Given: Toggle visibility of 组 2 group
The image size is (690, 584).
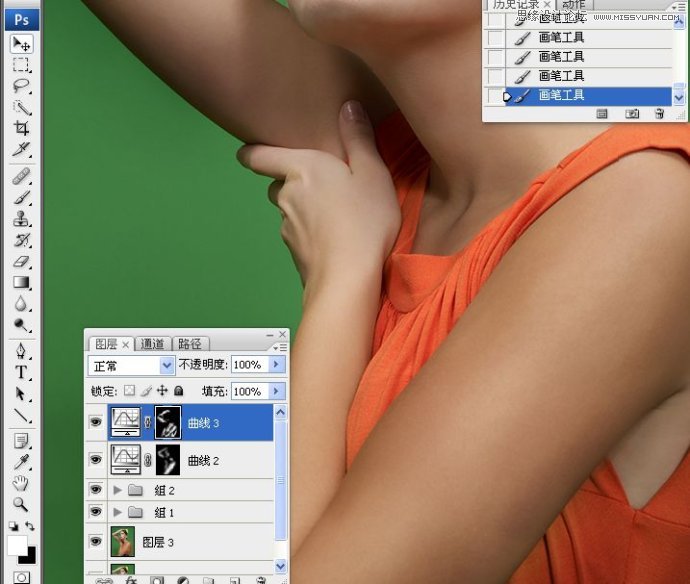Looking at the screenshot, I should pos(95,490).
